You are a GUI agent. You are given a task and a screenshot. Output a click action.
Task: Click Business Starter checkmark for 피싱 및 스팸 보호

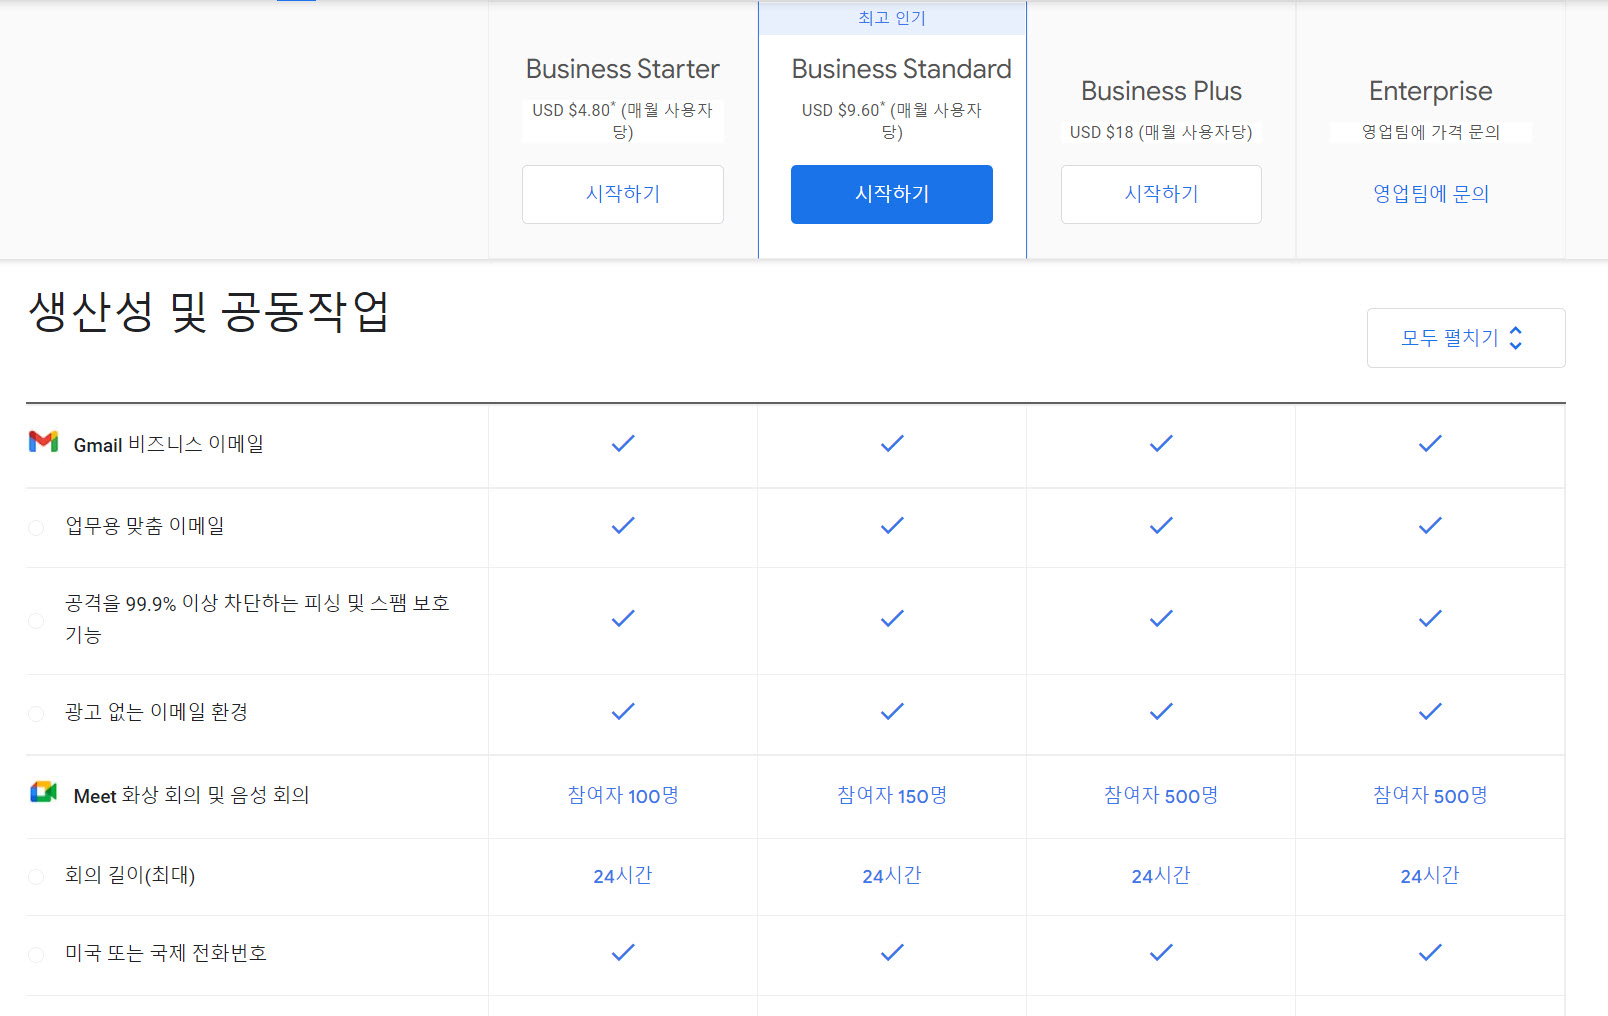point(623,618)
